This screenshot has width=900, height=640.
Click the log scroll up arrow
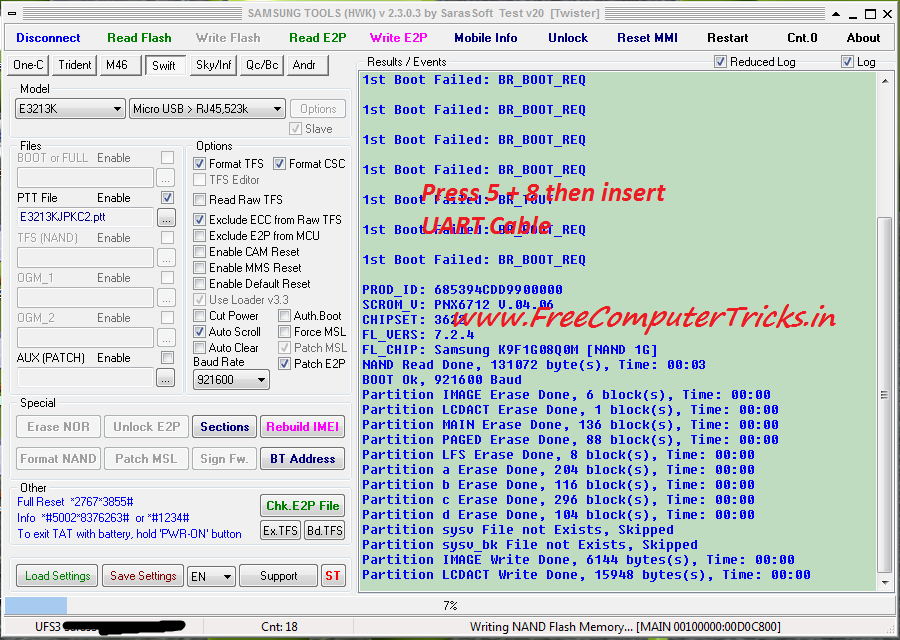pyautogui.click(x=885, y=82)
